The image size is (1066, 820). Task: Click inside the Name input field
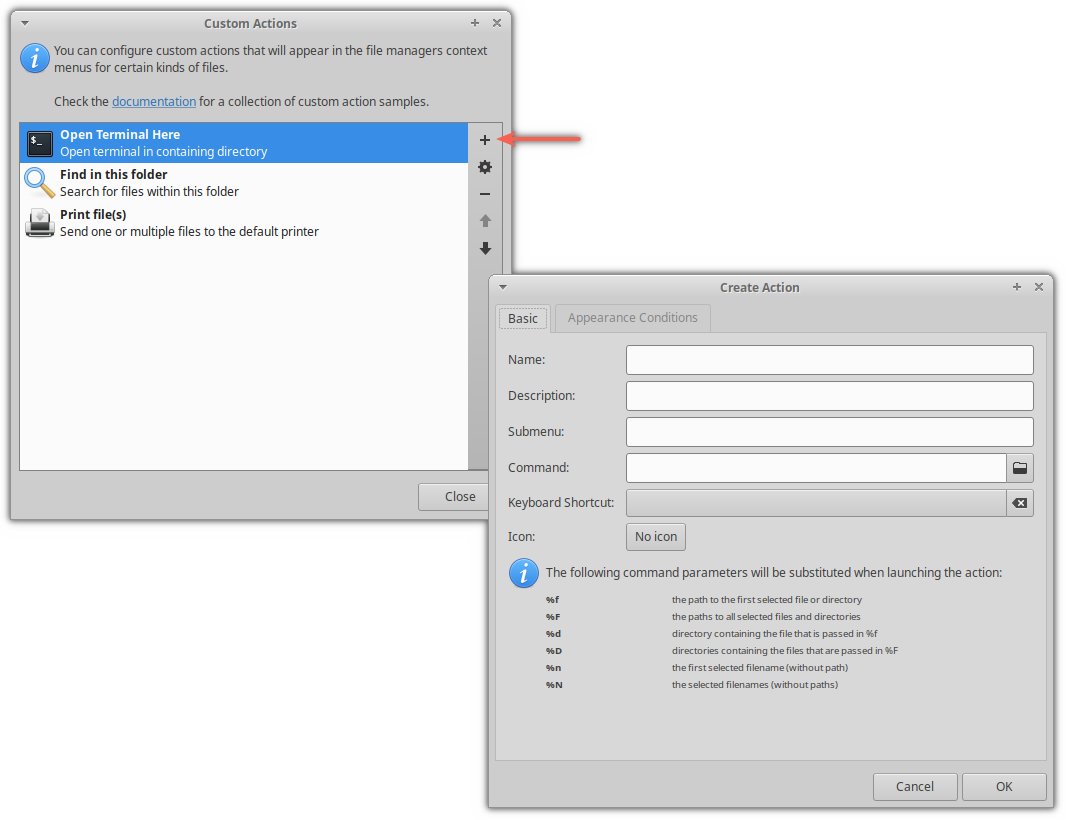(830, 359)
